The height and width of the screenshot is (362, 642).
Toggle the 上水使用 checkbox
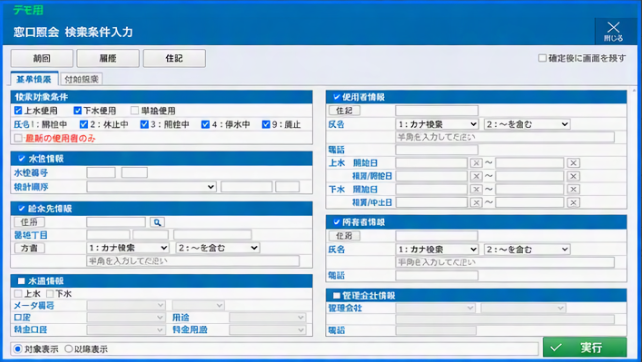(x=18, y=110)
